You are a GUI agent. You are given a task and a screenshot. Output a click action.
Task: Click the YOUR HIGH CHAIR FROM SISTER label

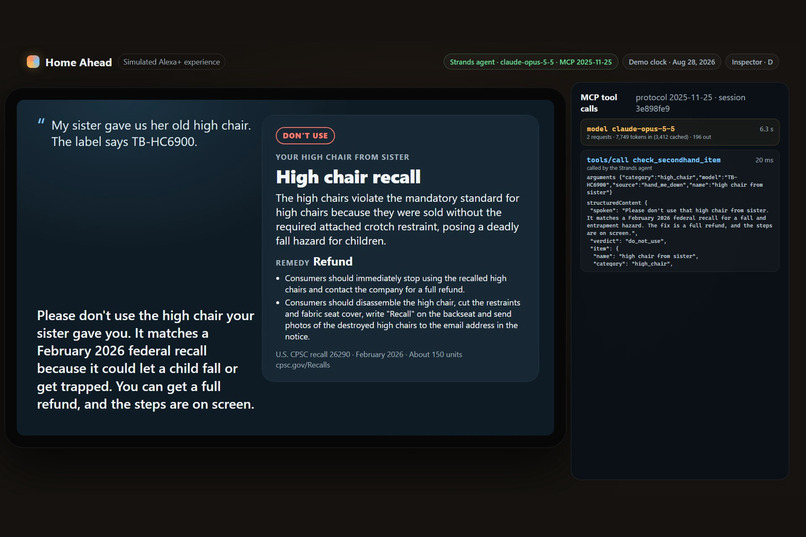[342, 157]
